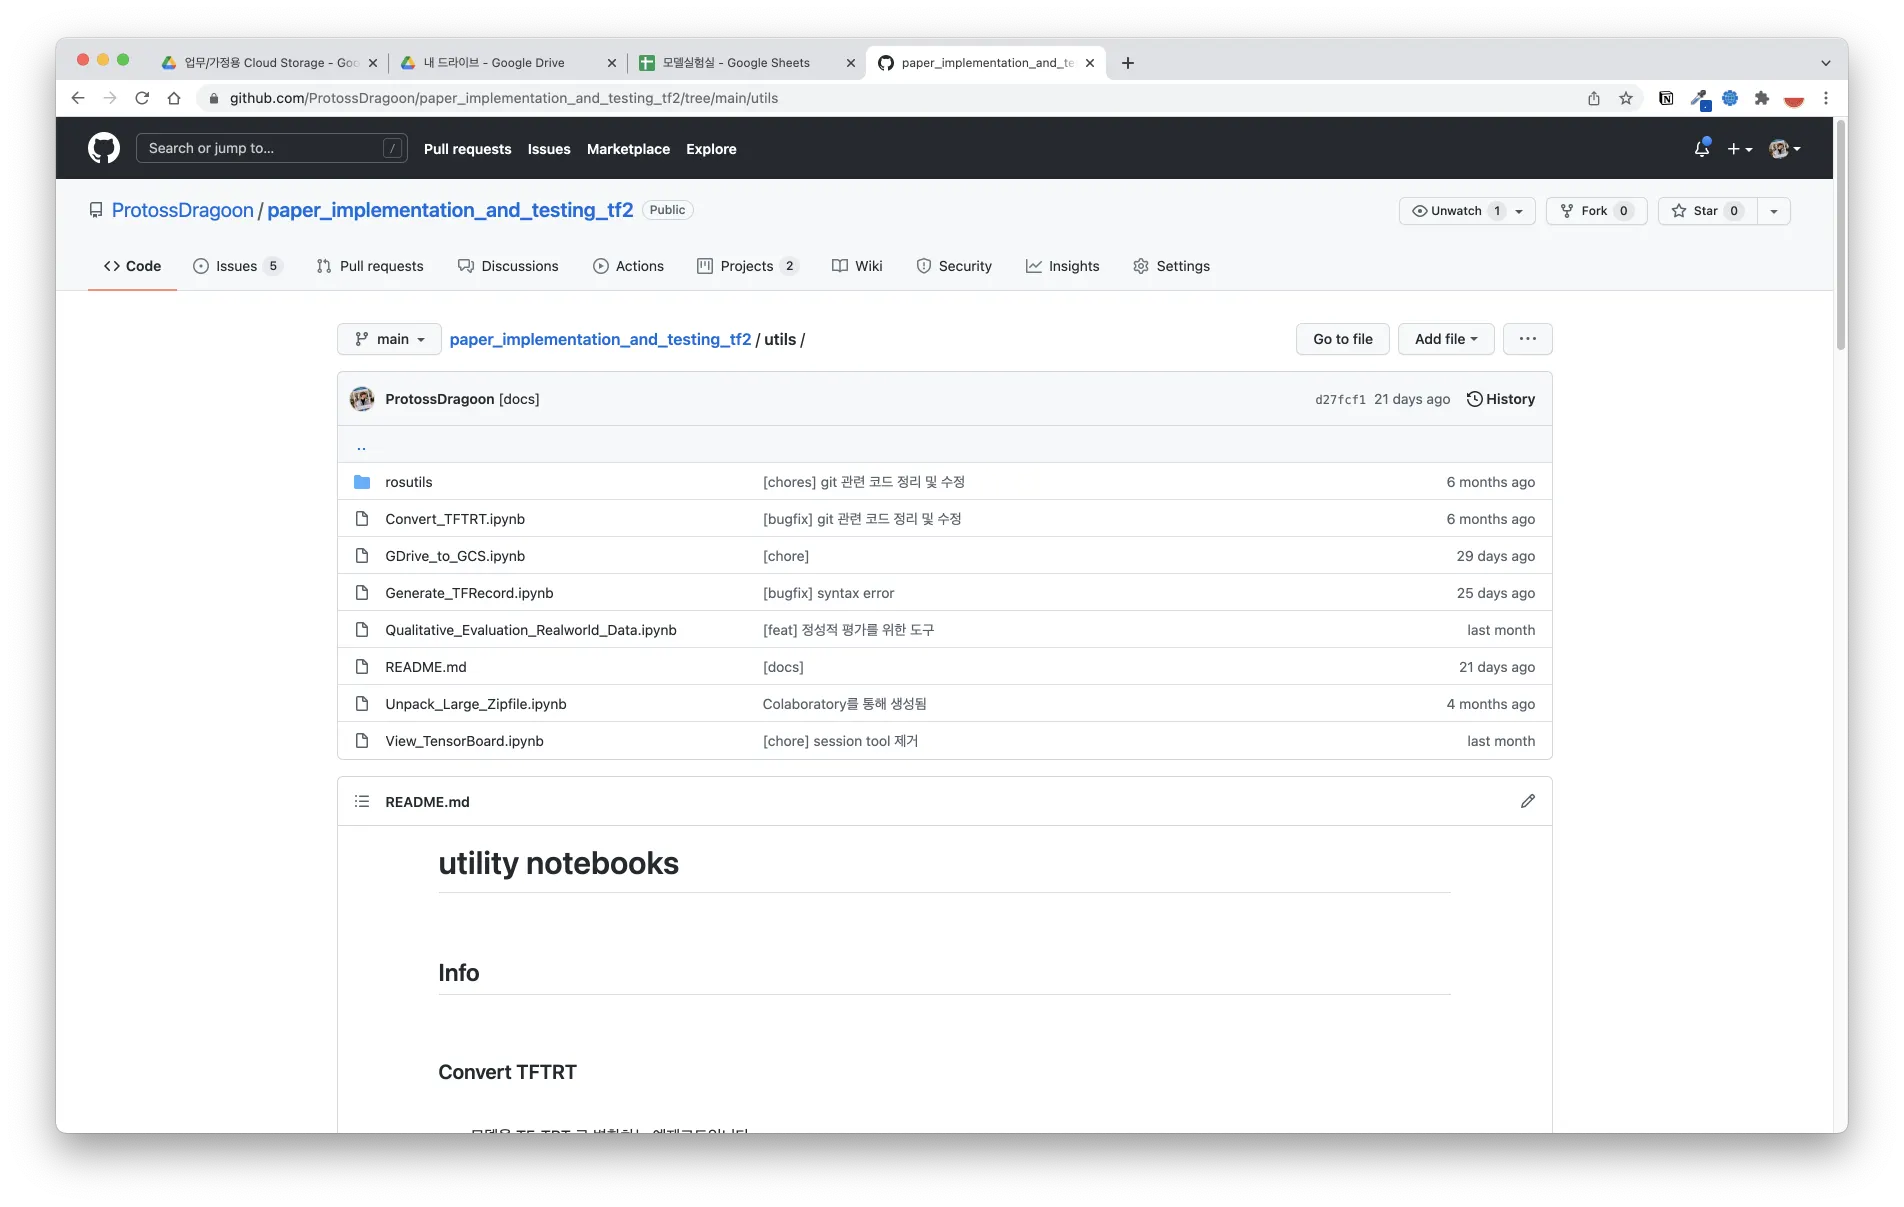Open the Wiki tab
Image resolution: width=1904 pixels, height=1207 pixels.
pyautogui.click(x=857, y=266)
